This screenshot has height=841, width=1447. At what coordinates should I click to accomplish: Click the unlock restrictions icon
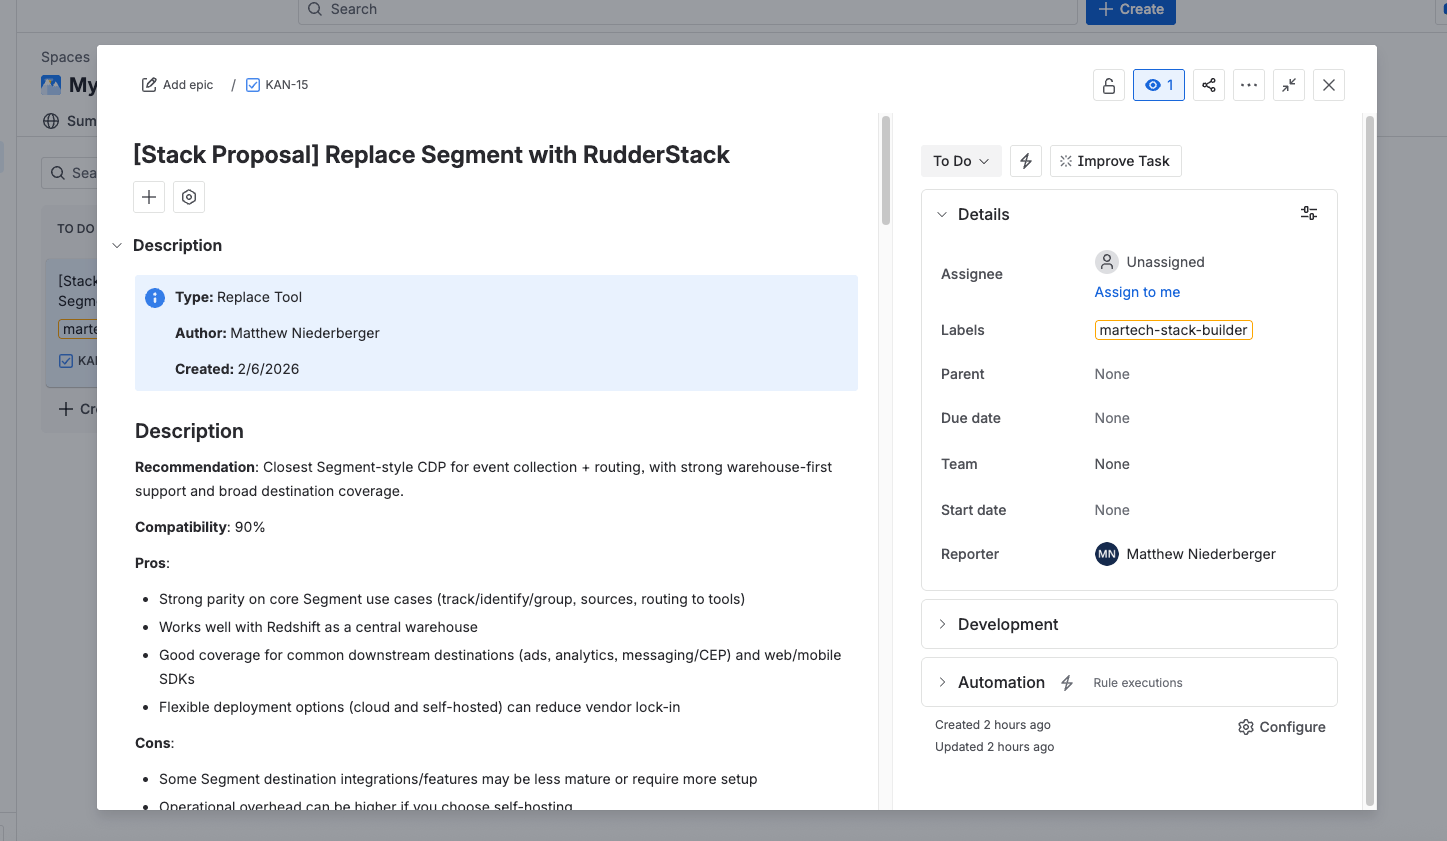[1108, 85]
